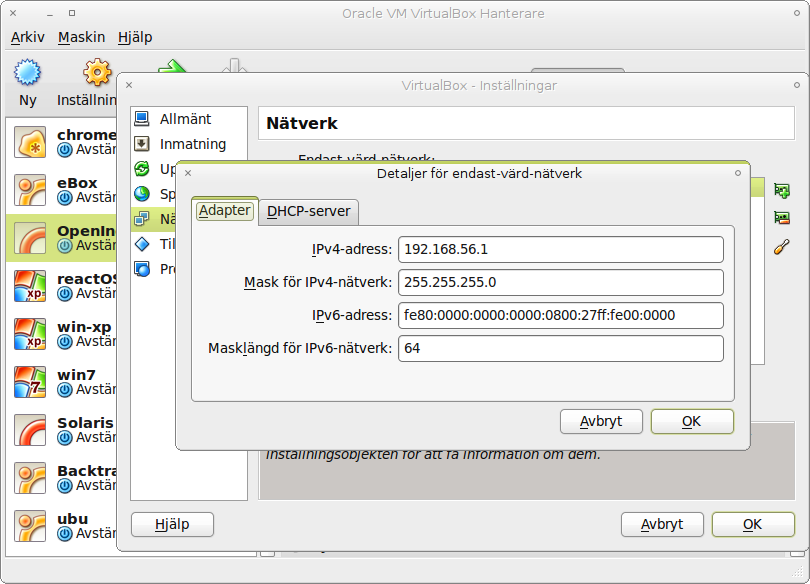810x584 pixels.
Task: Select the chrome virtual machine icon
Action: (30, 143)
